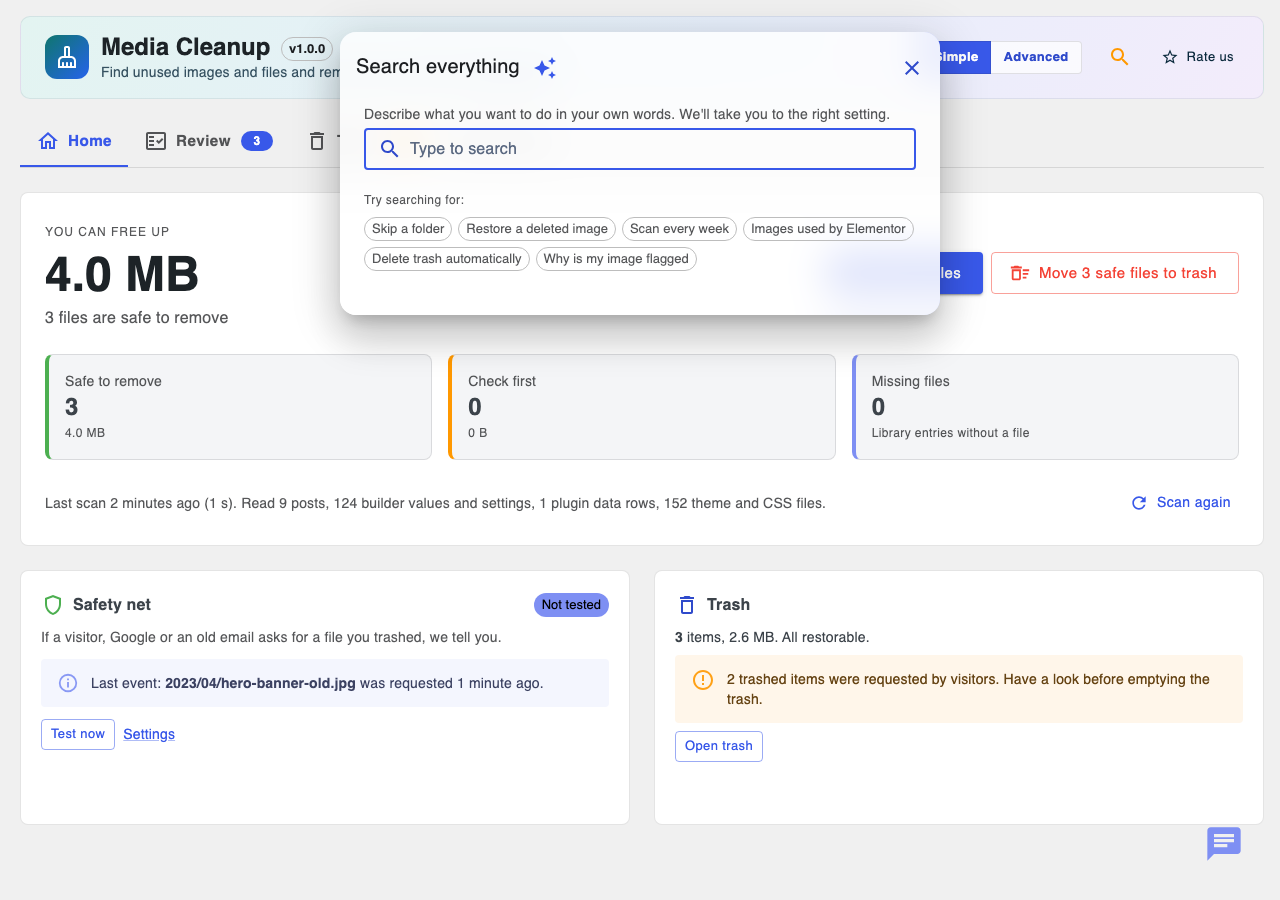Click the Rate us button
1280x900 pixels.
coord(1198,57)
